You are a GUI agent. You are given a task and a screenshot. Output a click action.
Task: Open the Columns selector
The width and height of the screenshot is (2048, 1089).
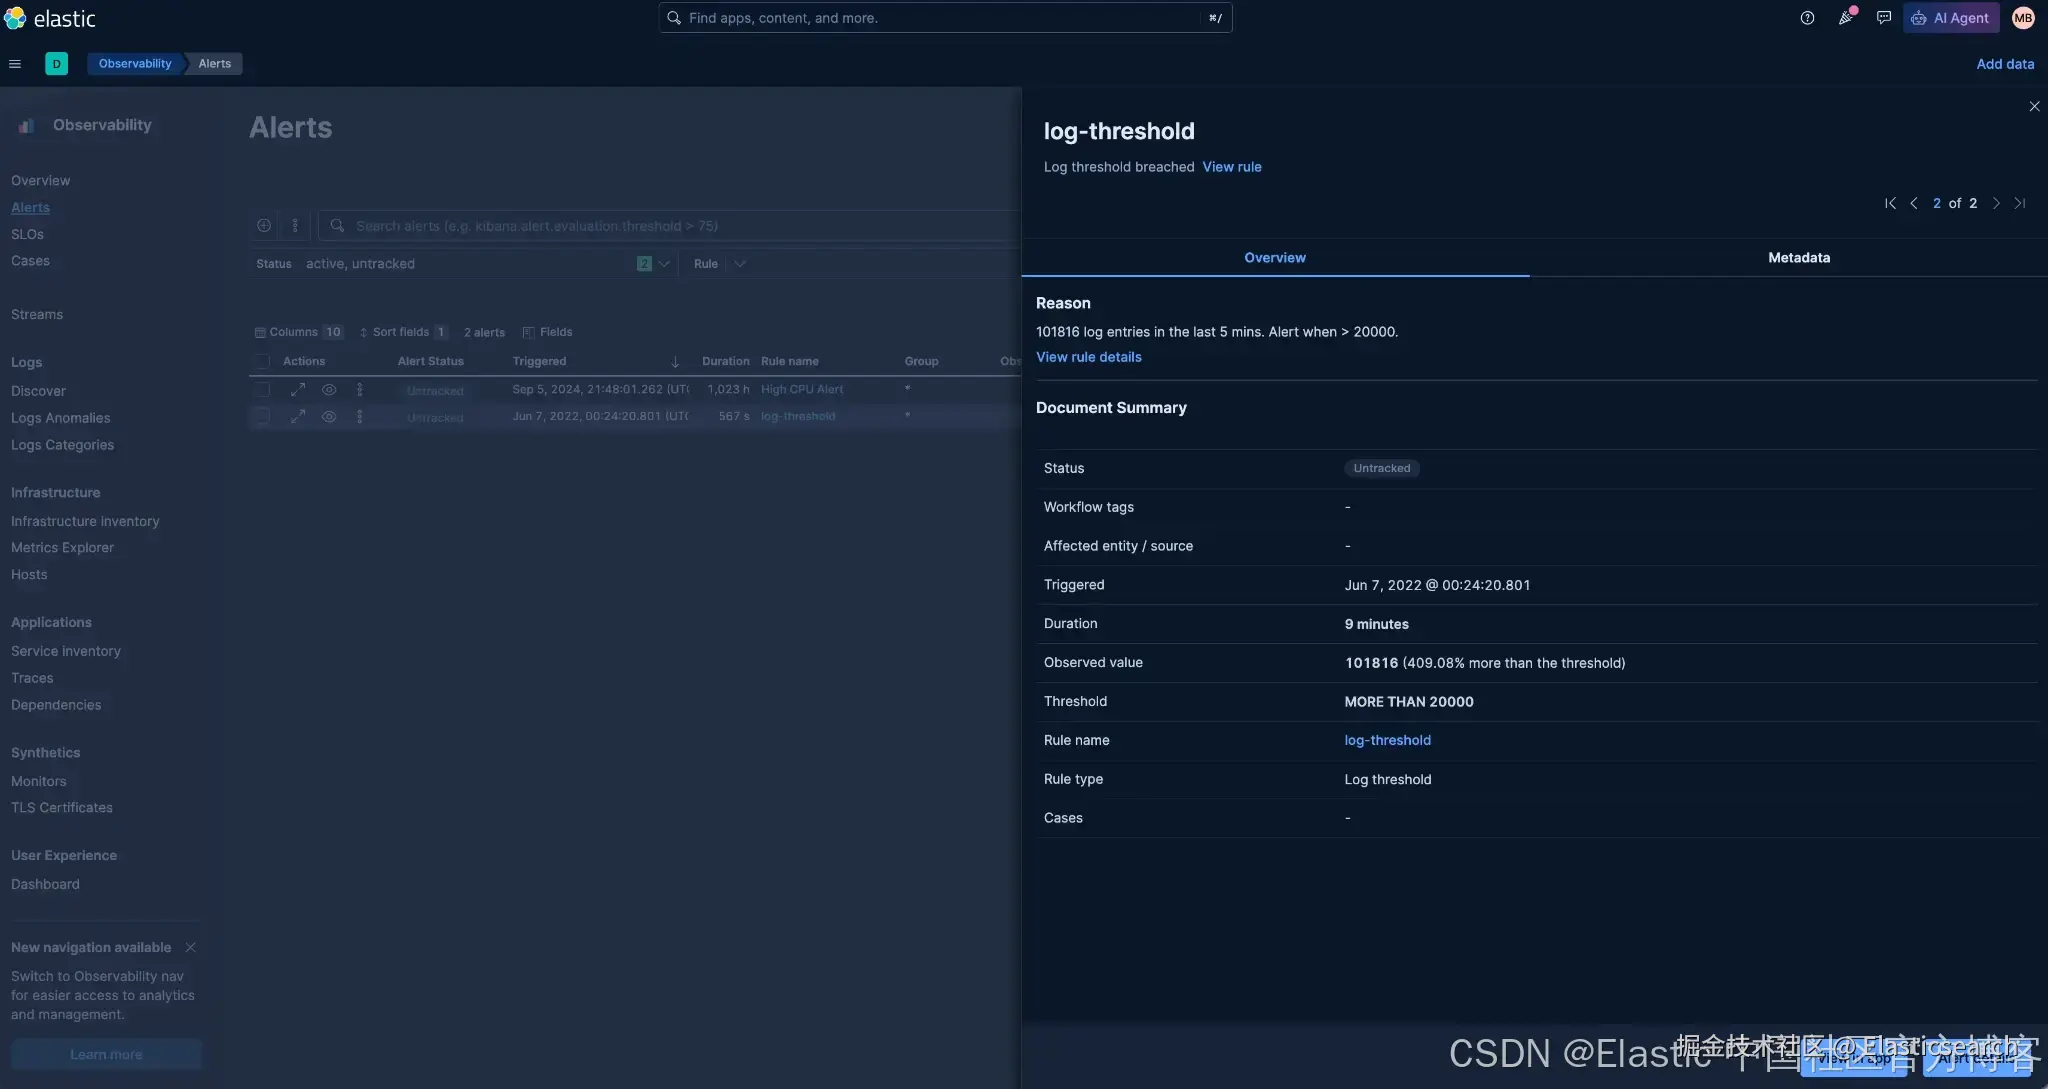[298, 332]
